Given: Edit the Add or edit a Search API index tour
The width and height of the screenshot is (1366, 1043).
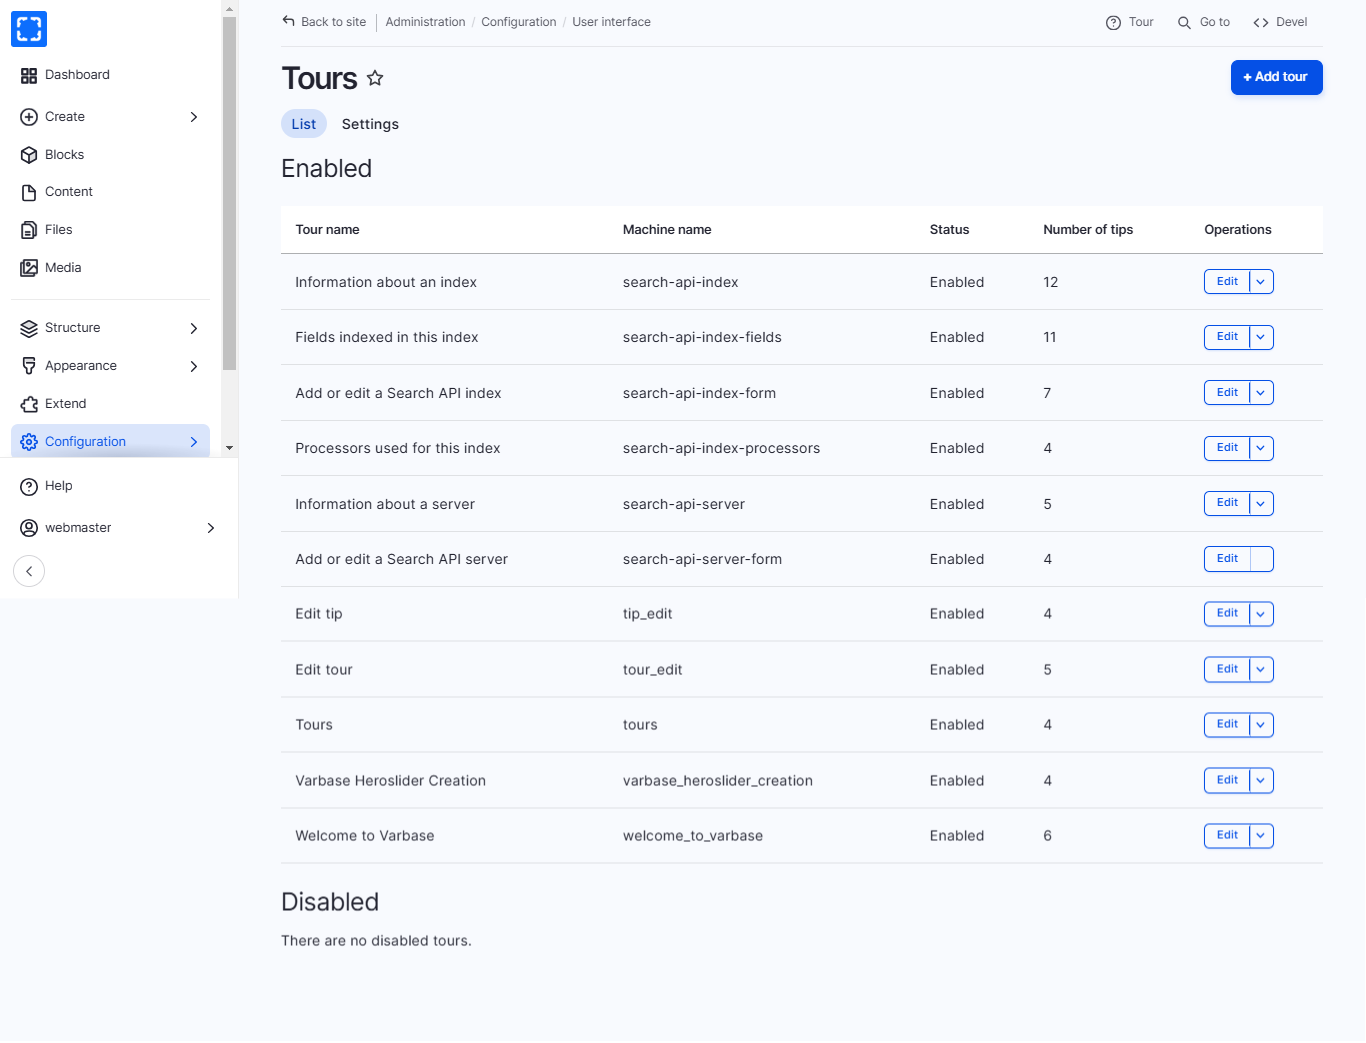Looking at the screenshot, I should [1227, 393].
